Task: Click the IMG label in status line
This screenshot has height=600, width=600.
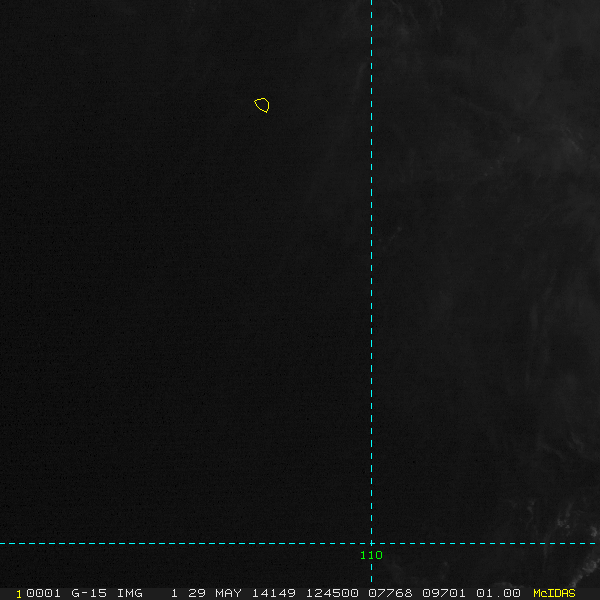Action: pyautogui.click(x=129, y=593)
